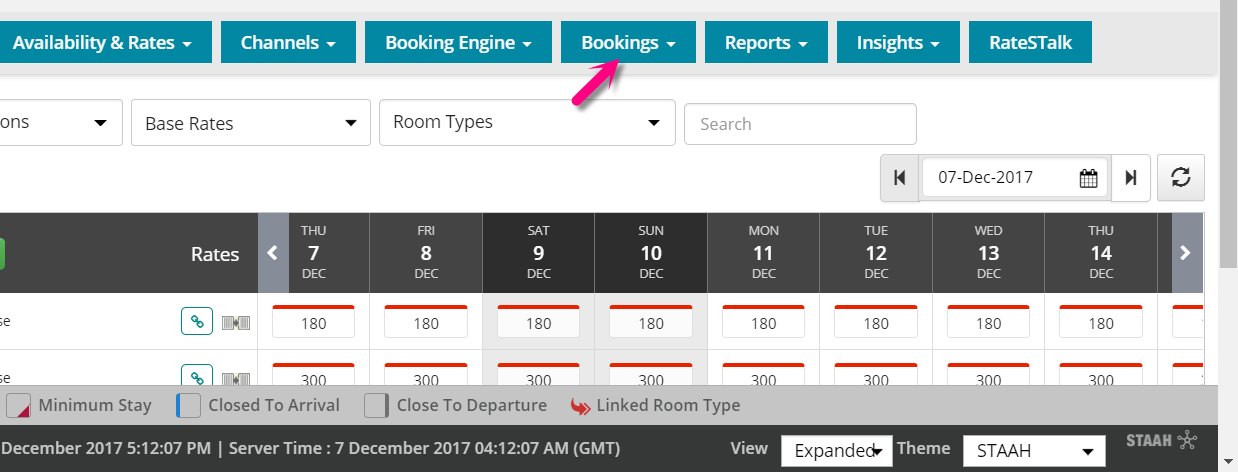This screenshot has height=472, width=1238.
Task: Shift calendar columns left with arrow
Action: pyautogui.click(x=272, y=253)
